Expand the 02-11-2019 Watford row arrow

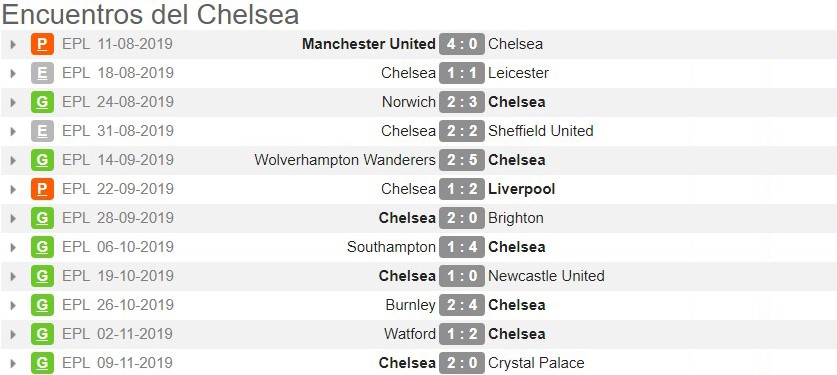[13, 334]
